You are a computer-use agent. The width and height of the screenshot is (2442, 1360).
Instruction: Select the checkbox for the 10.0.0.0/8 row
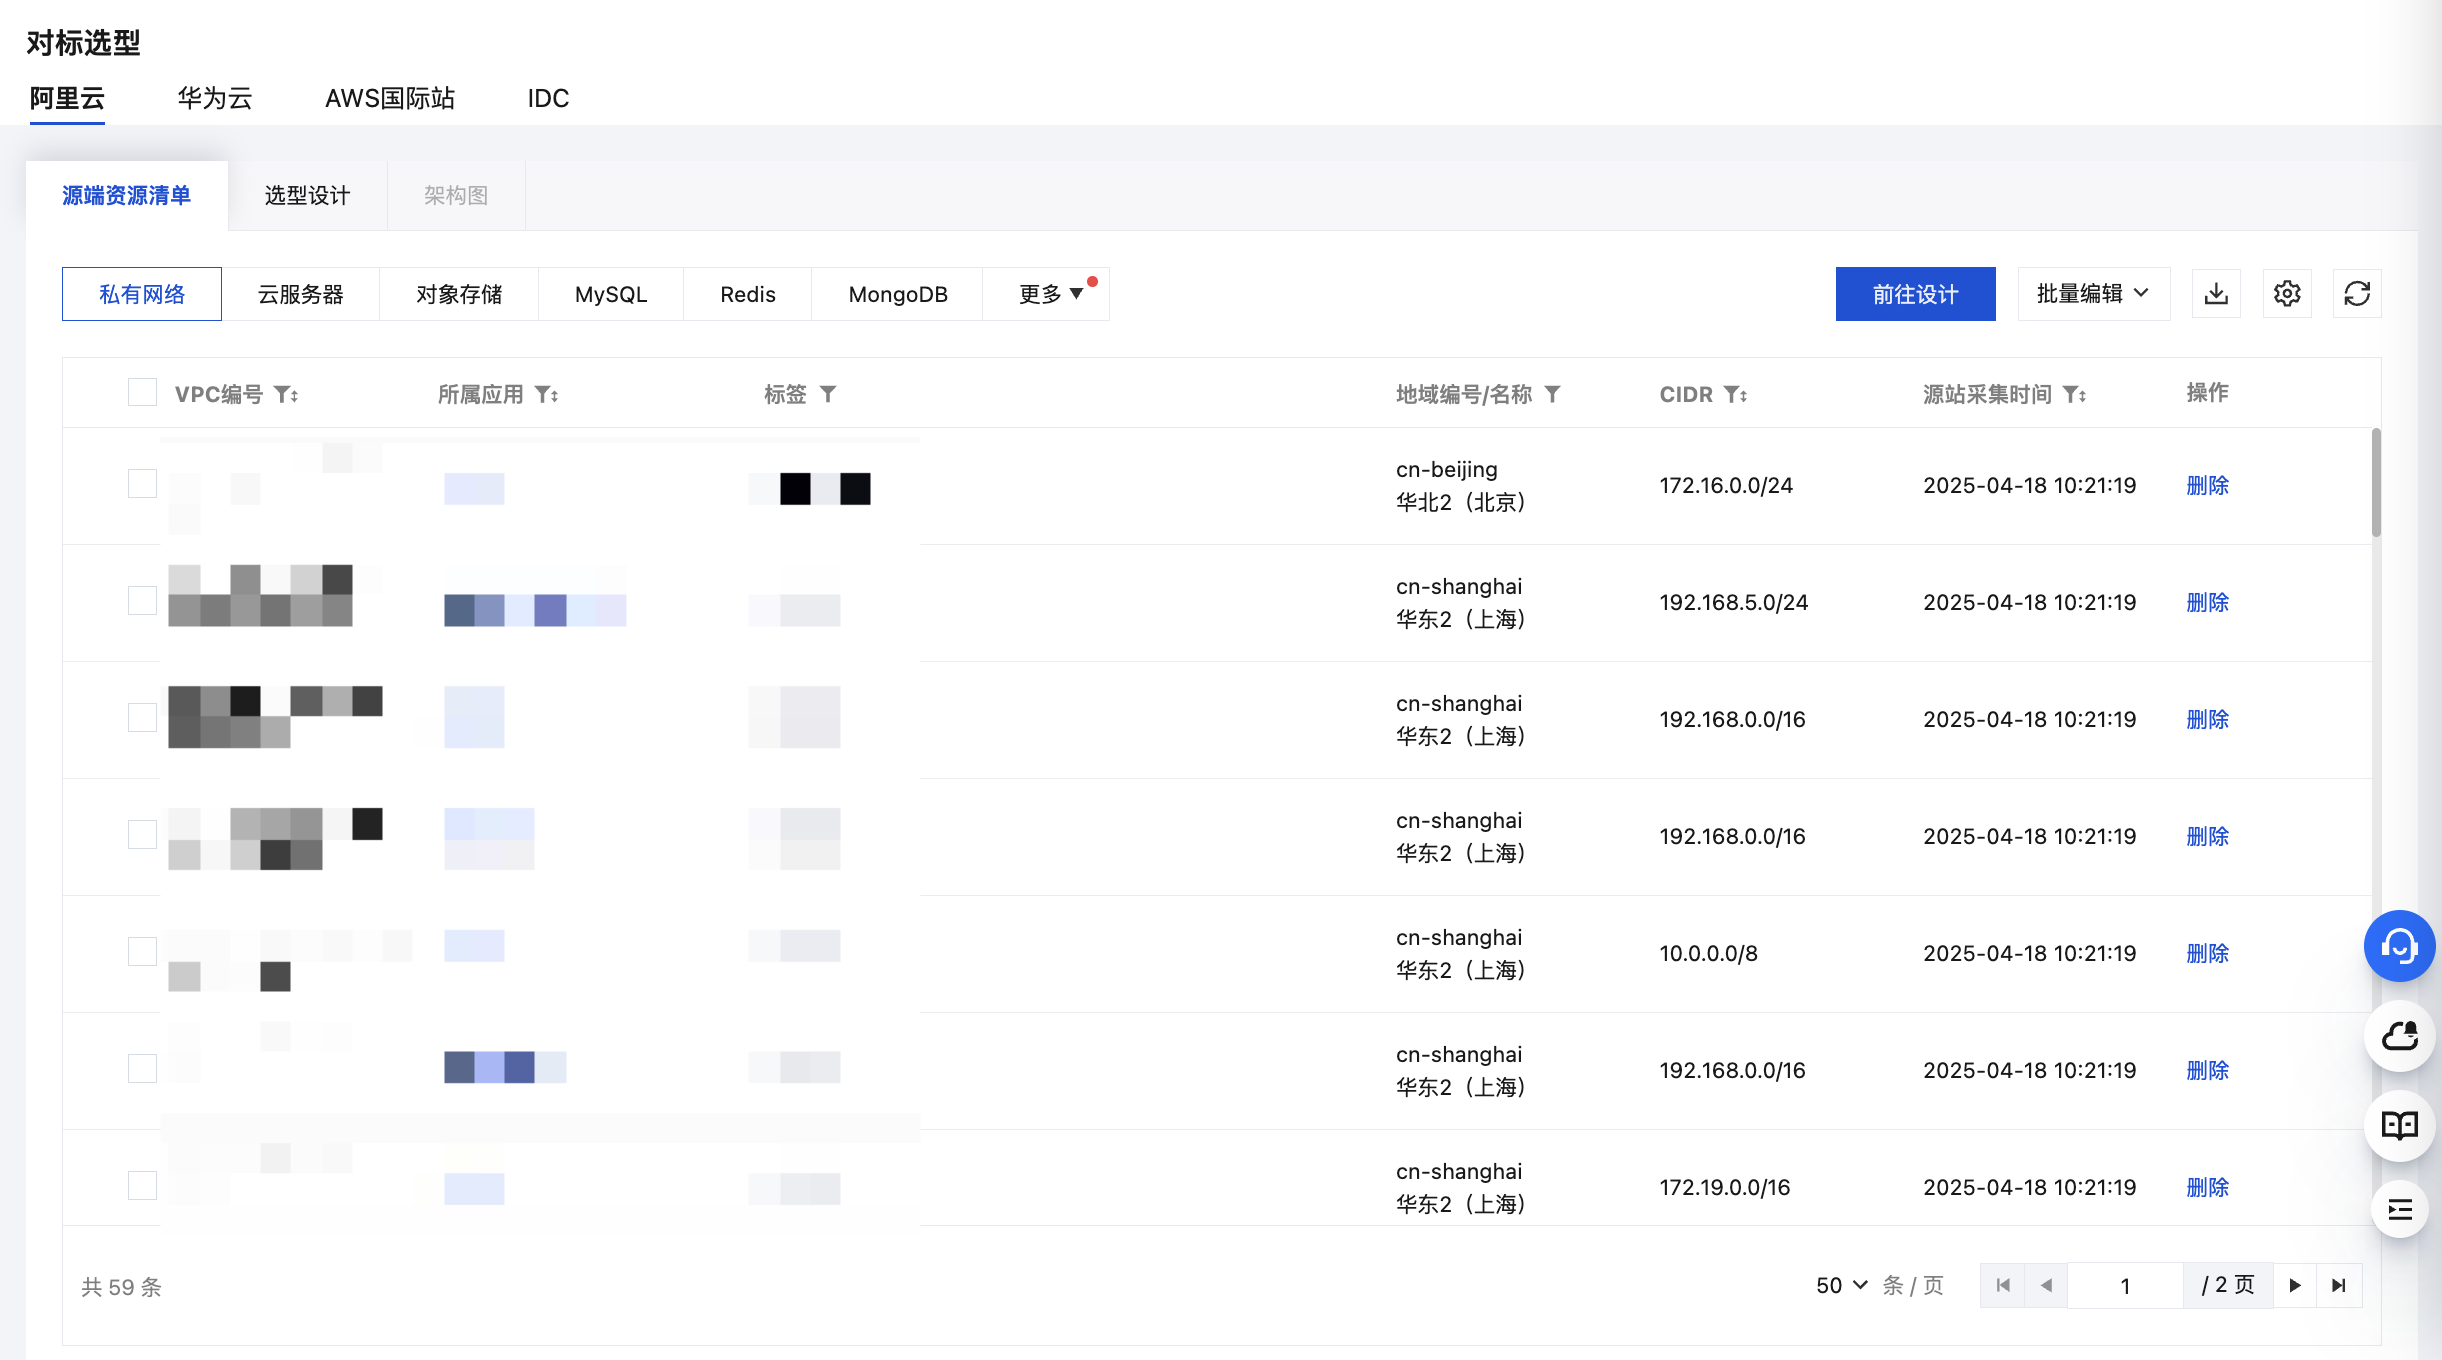(x=142, y=952)
